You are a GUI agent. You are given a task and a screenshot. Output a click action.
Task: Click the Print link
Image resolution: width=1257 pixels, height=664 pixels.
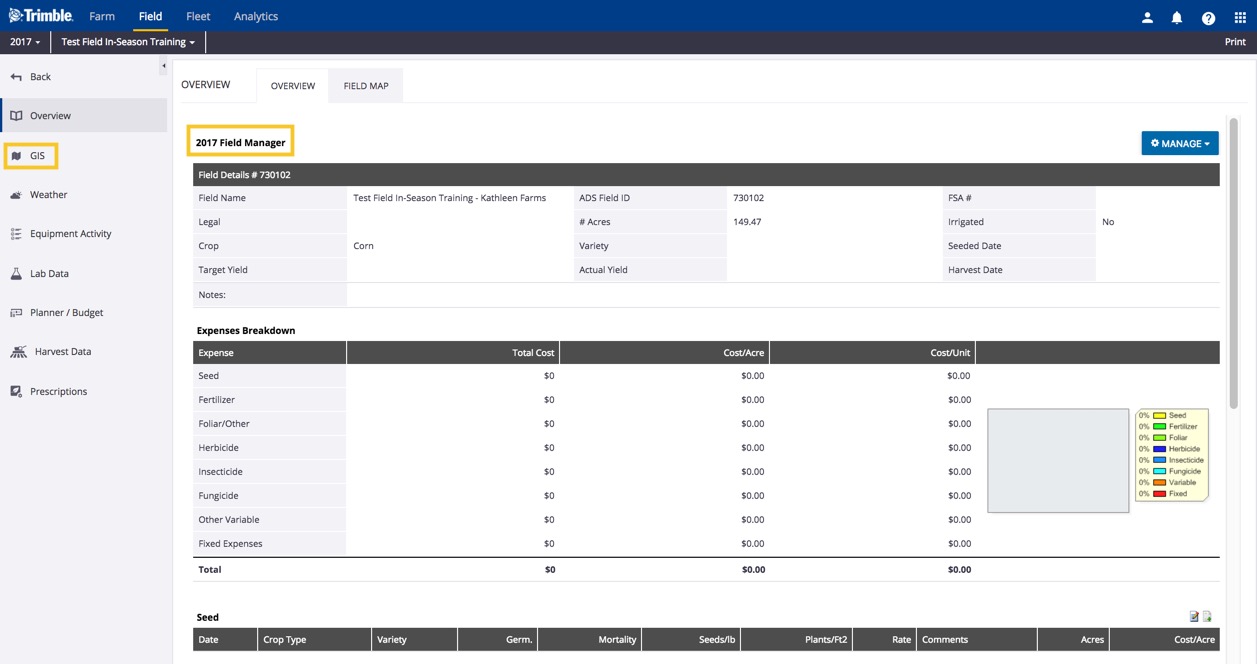pos(1235,42)
